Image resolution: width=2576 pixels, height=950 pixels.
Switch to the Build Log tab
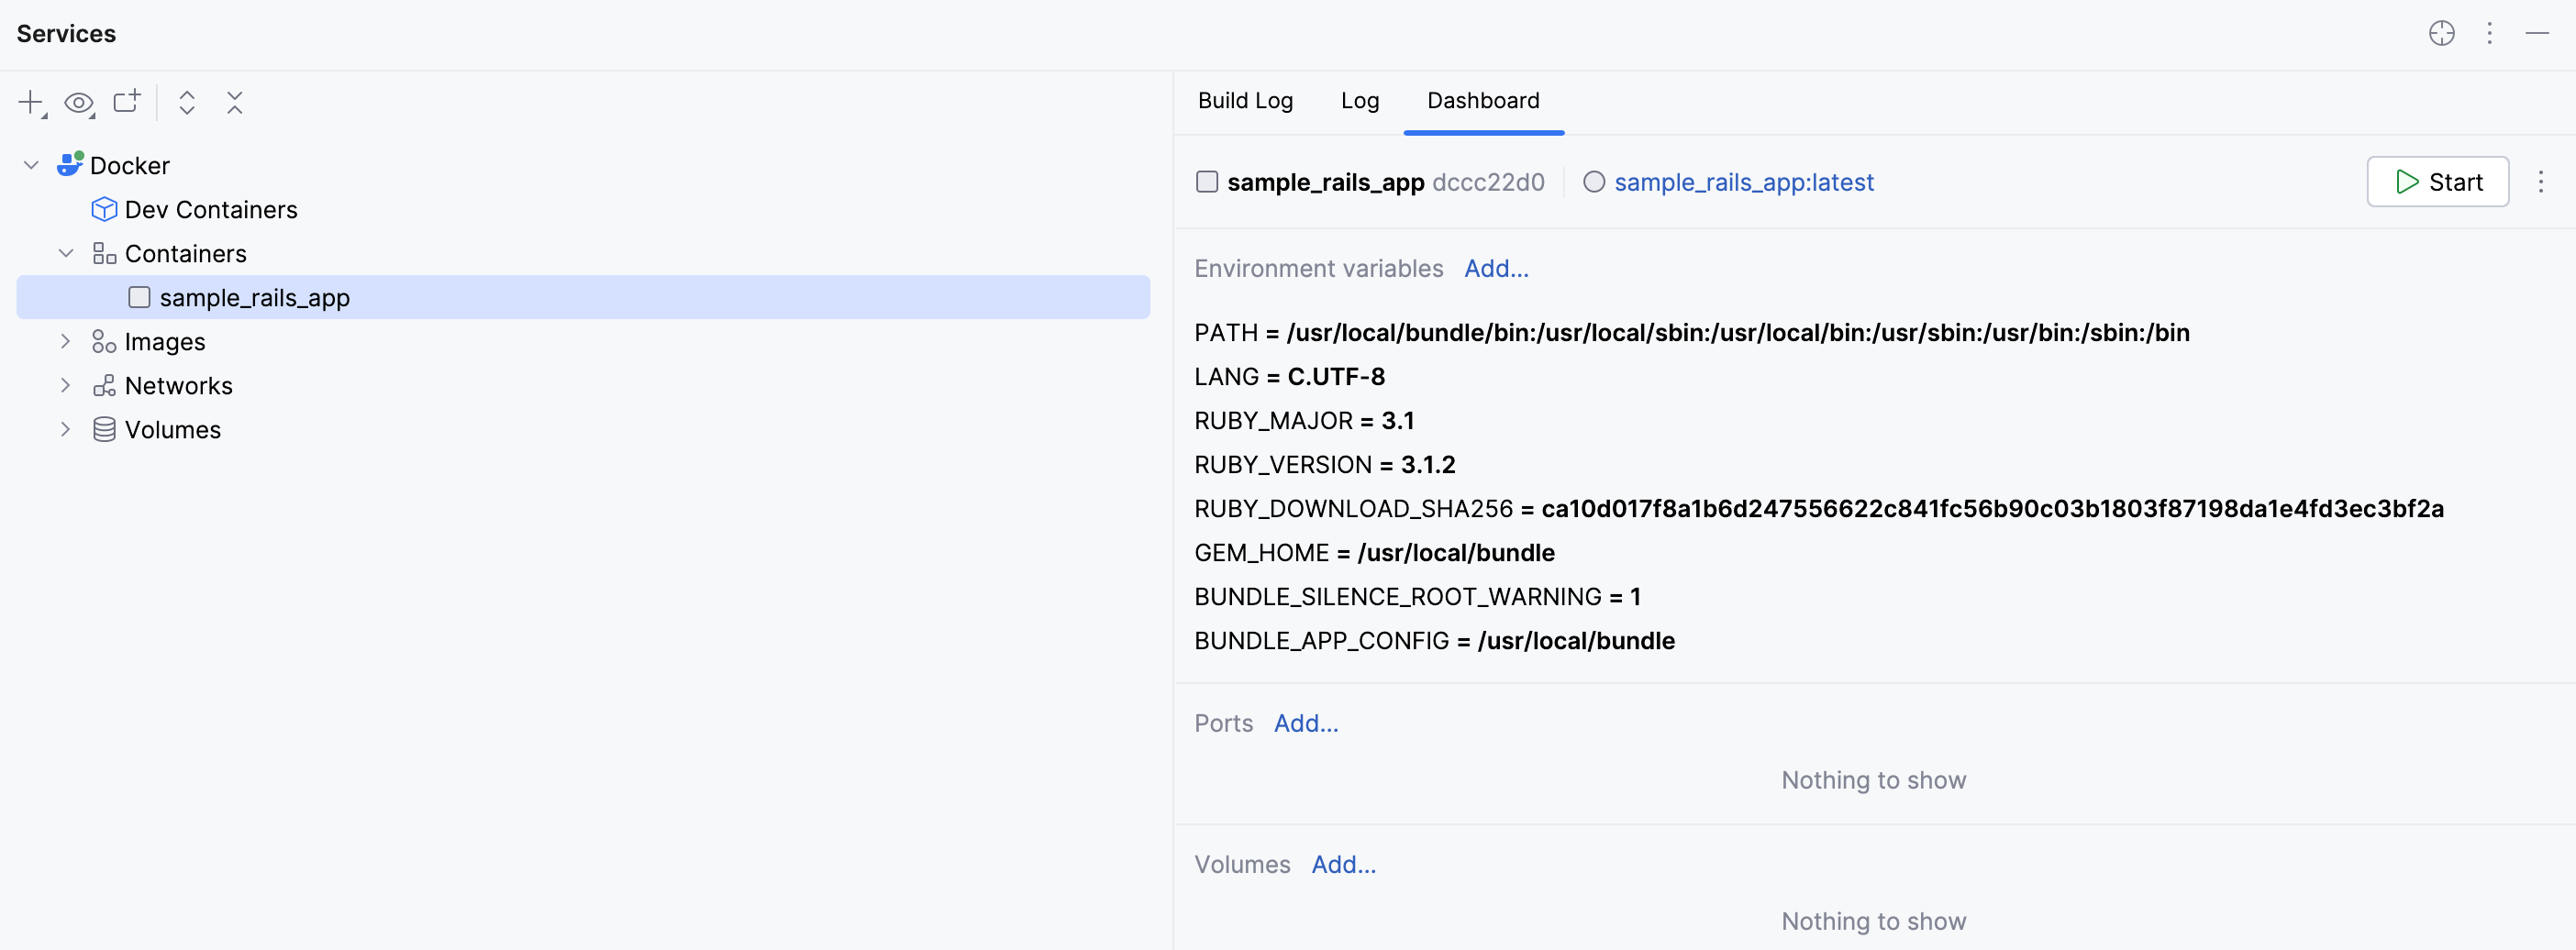(x=1245, y=100)
